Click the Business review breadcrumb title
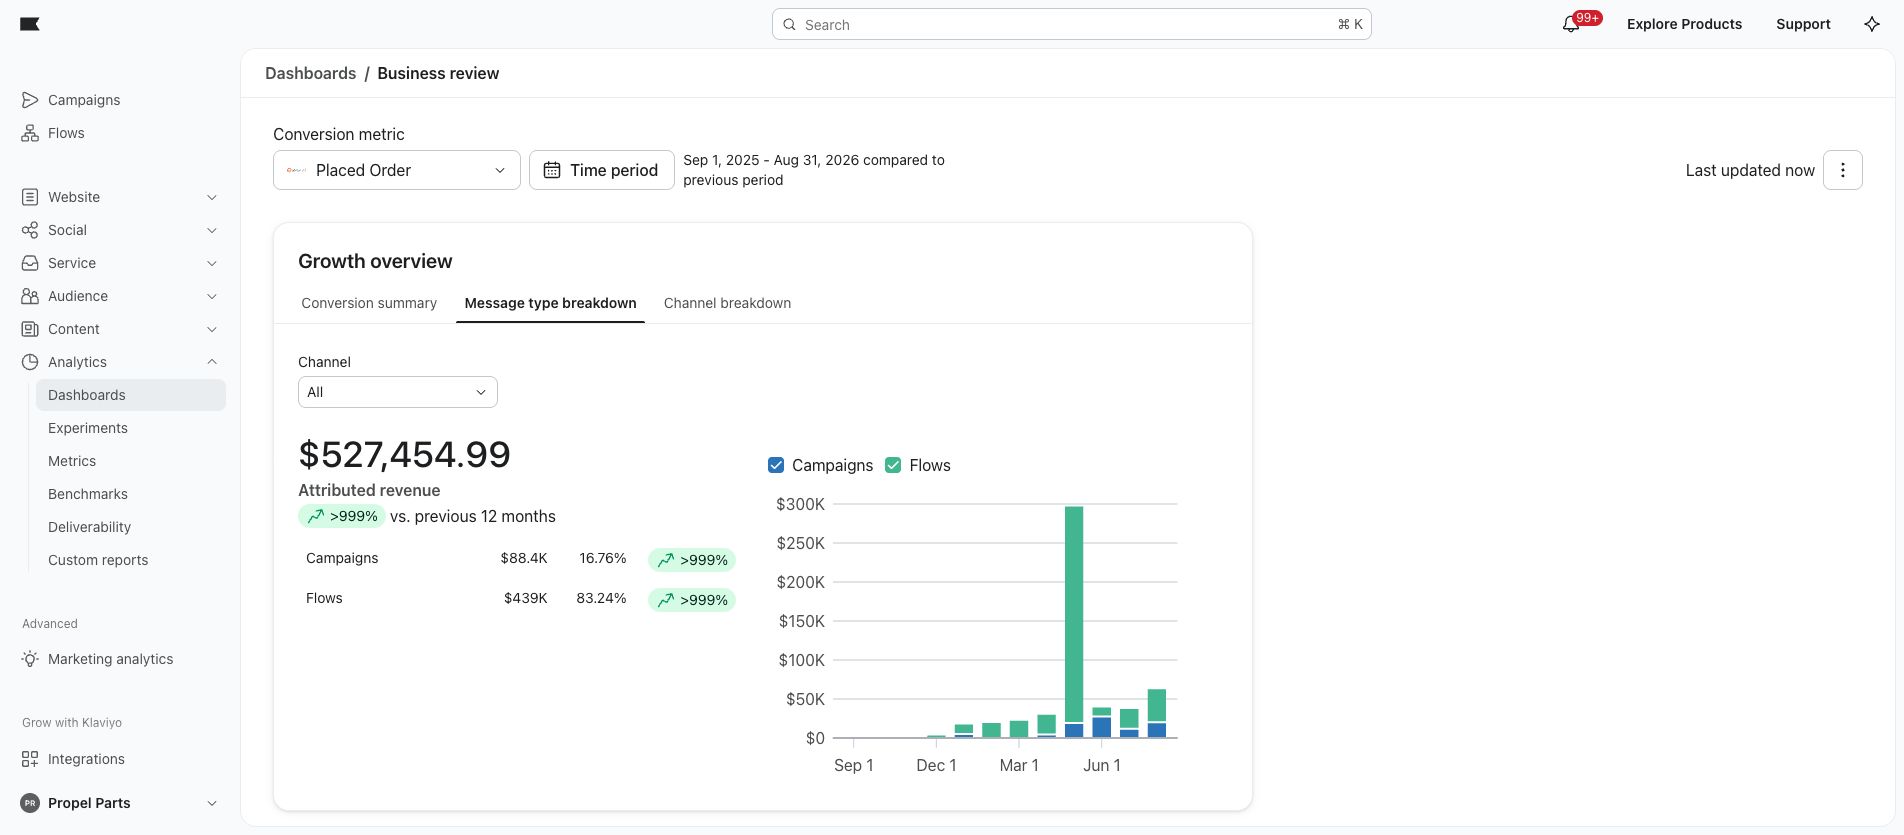This screenshot has width=1904, height=835. pos(438,73)
